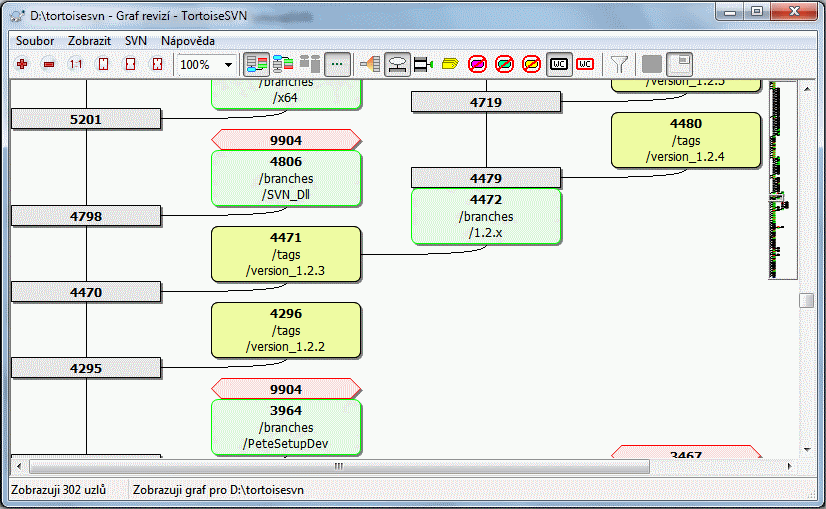Click the horizontal scrollbar thumb
This screenshot has height=509, width=826.
coord(339,466)
